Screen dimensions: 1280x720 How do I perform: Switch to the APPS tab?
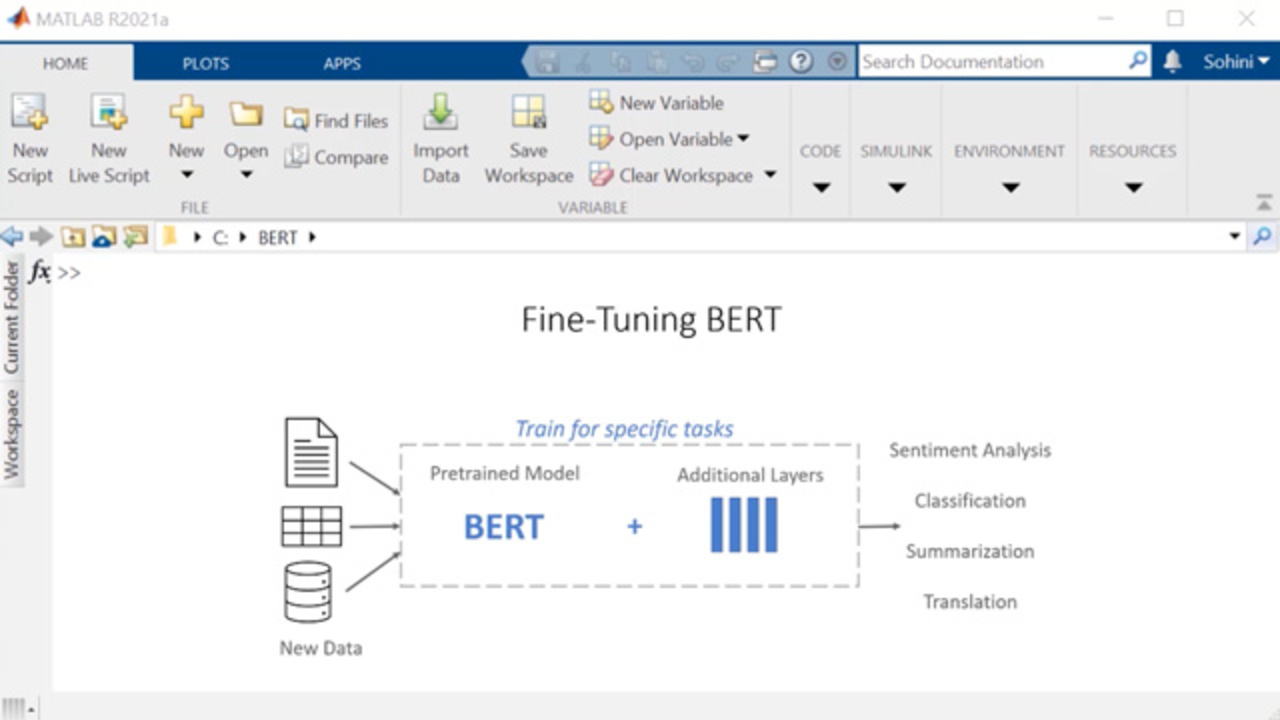point(342,63)
